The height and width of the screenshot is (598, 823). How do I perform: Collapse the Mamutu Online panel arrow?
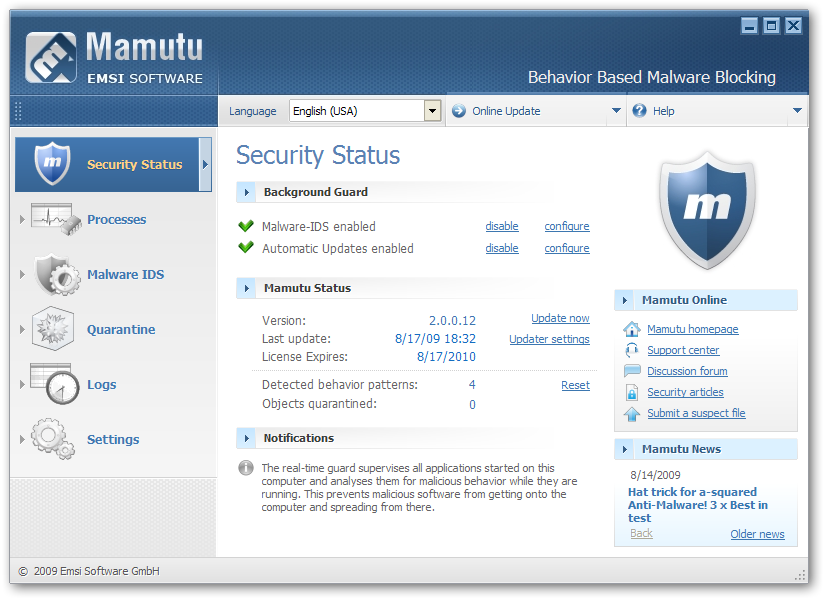click(x=625, y=300)
